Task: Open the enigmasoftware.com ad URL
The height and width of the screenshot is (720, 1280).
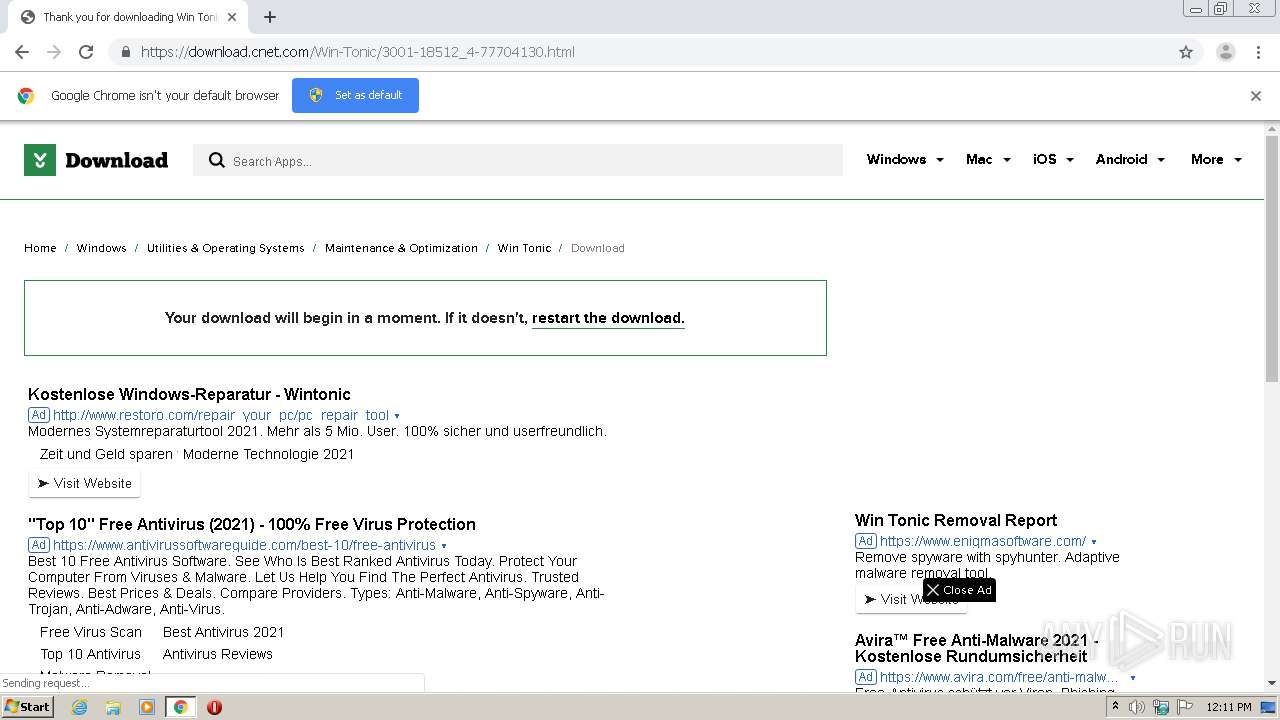Action: tap(983, 541)
